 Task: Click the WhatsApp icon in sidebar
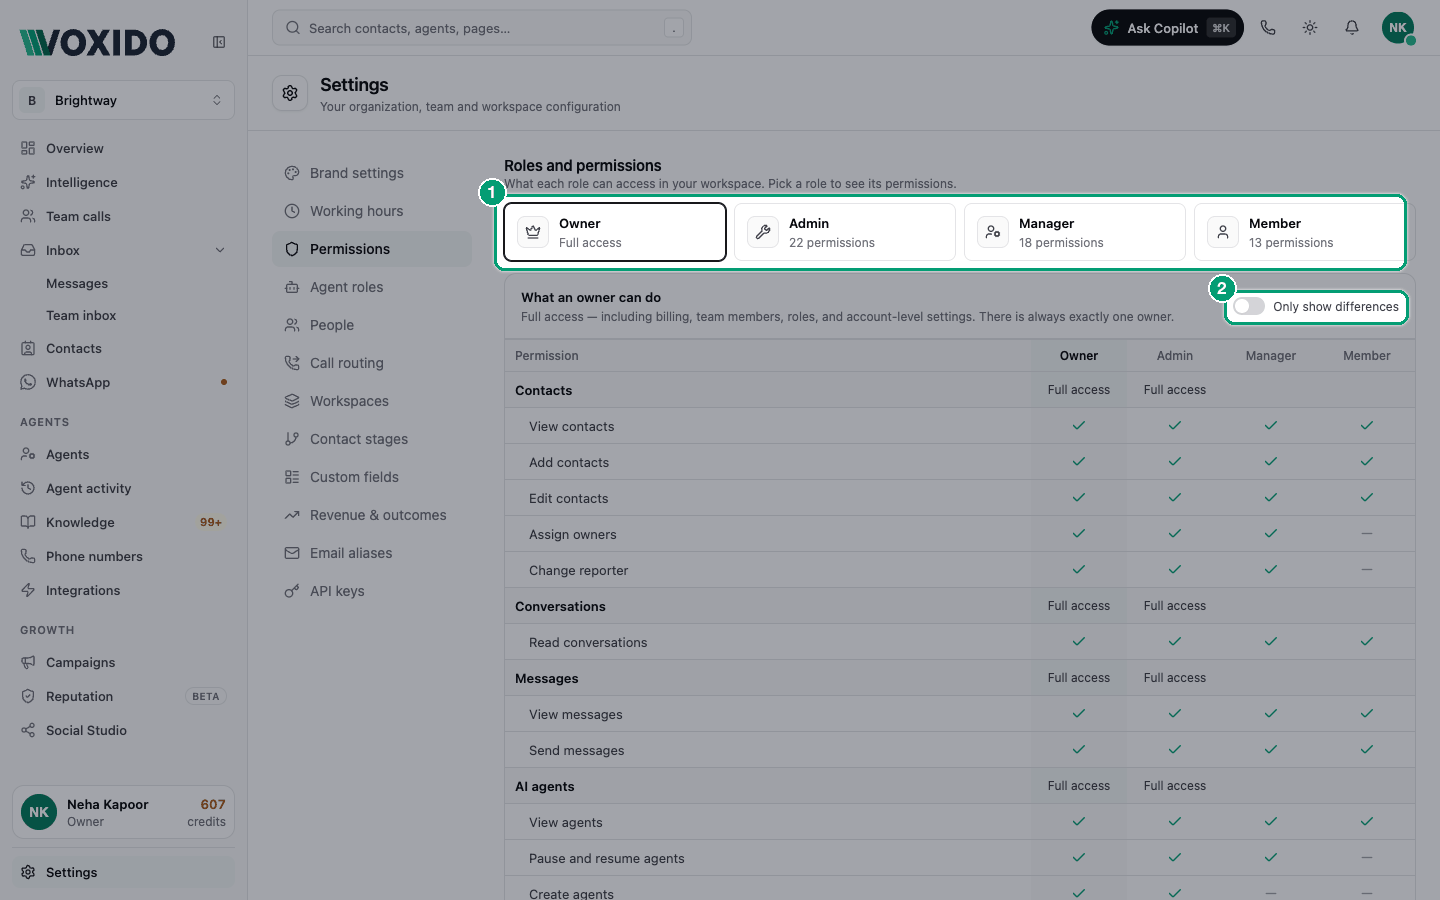28,382
